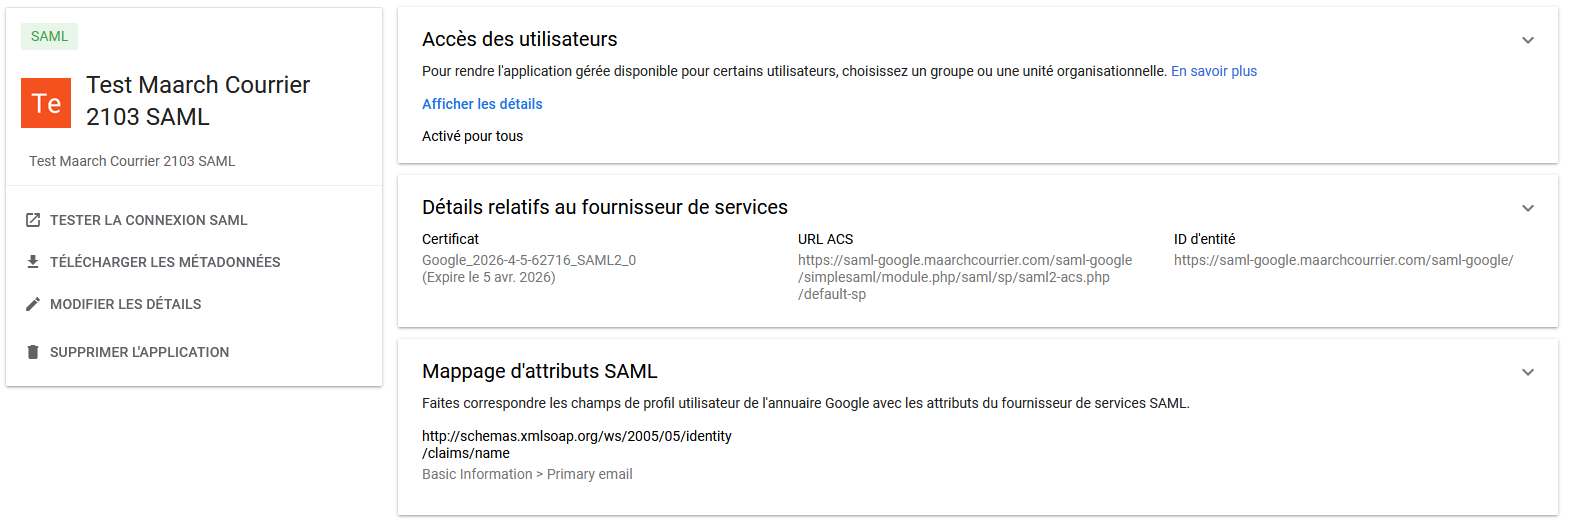This screenshot has width=1580, height=527.
Task: Click the external-link icon for testing SAML connection
Action: pos(33,220)
